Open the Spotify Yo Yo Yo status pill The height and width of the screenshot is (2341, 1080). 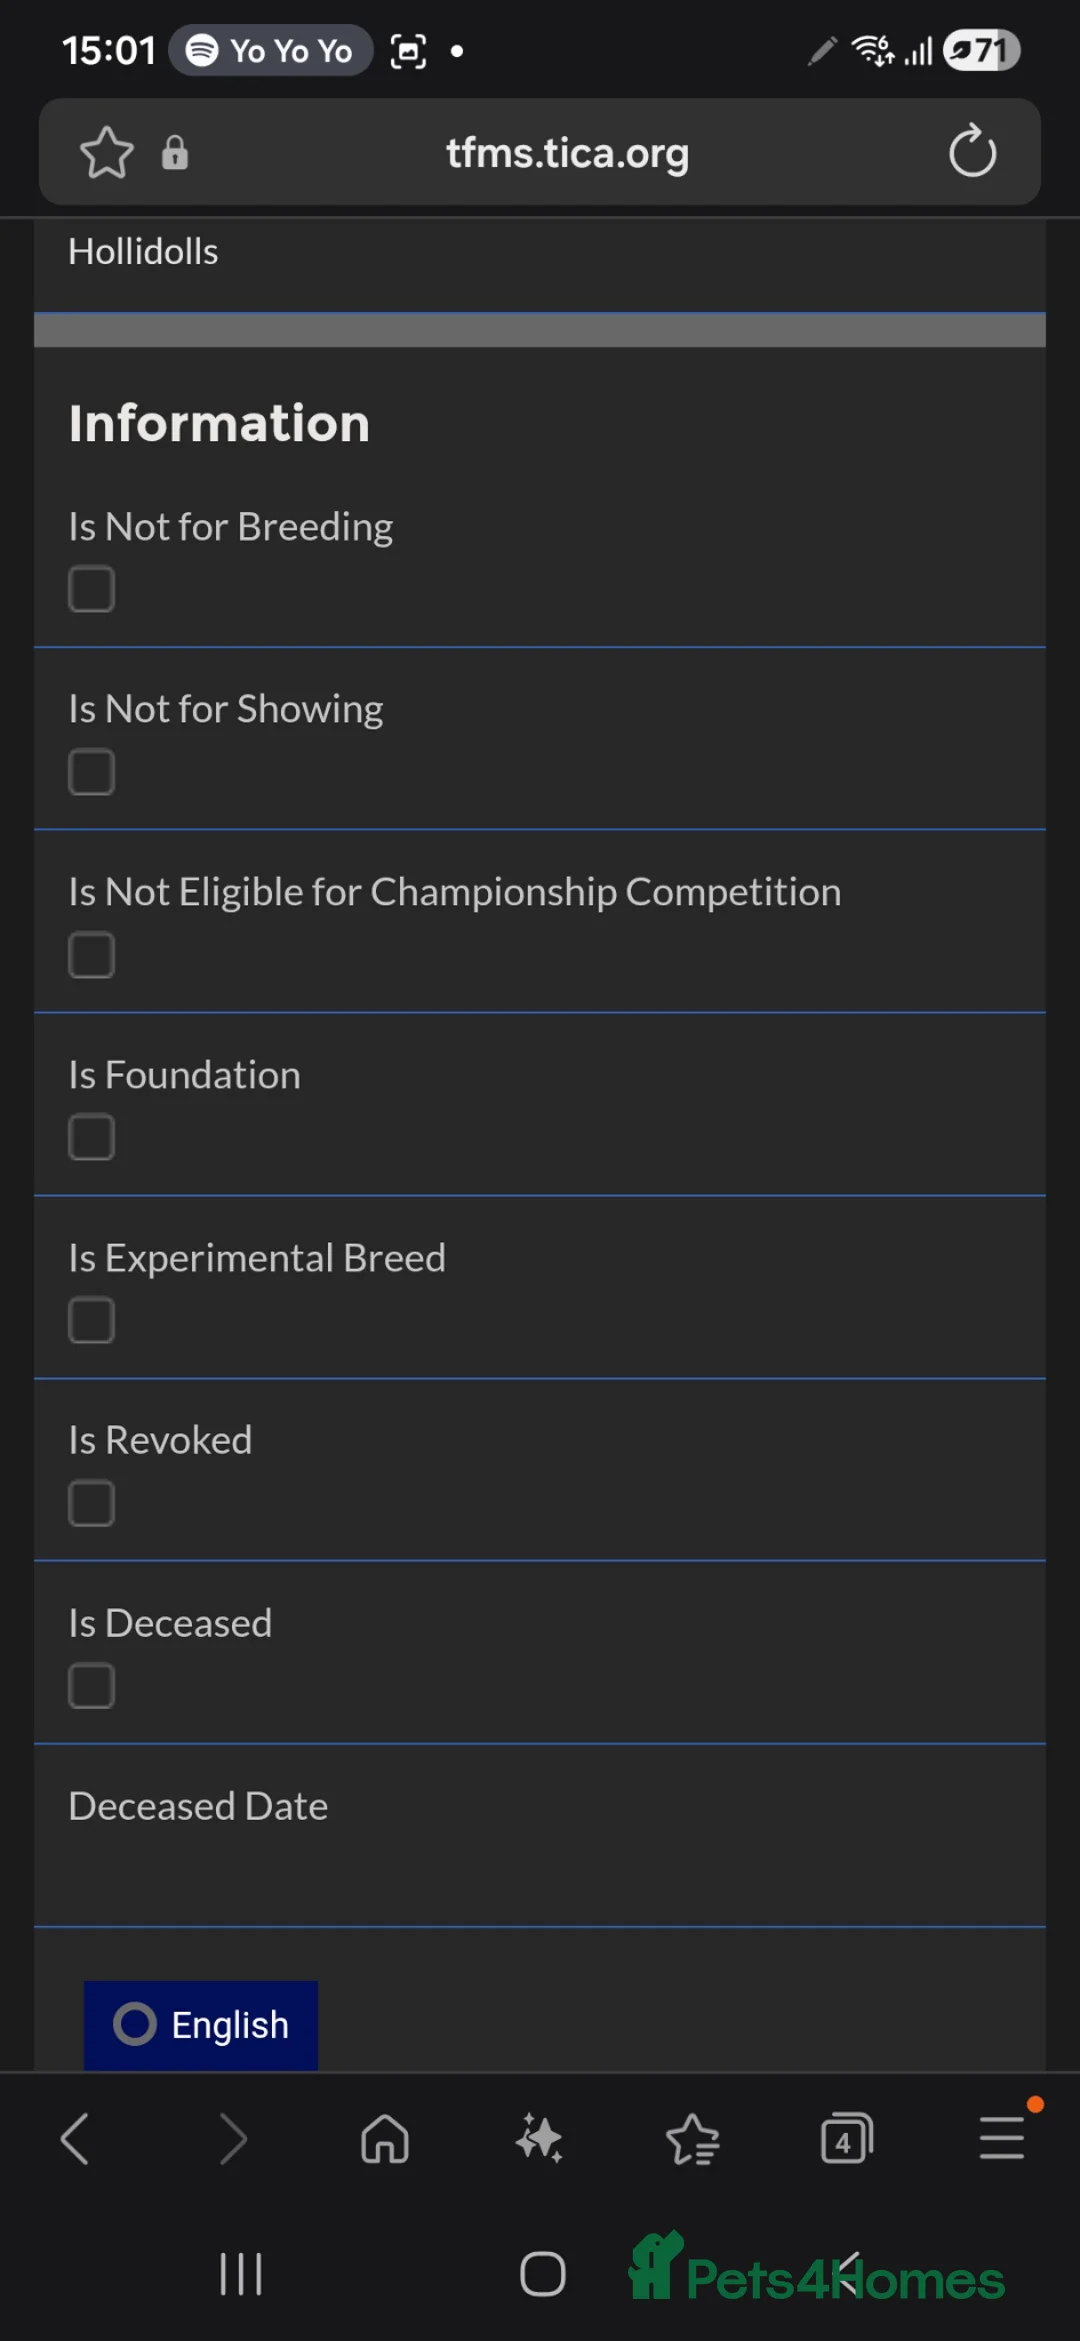(270, 50)
